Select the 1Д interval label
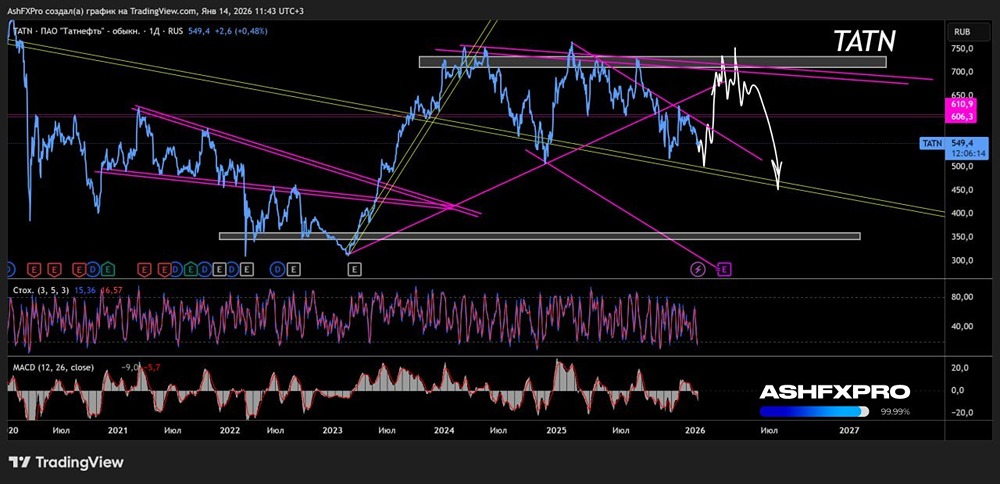Image resolution: width=1000 pixels, height=484 pixels. point(156,31)
